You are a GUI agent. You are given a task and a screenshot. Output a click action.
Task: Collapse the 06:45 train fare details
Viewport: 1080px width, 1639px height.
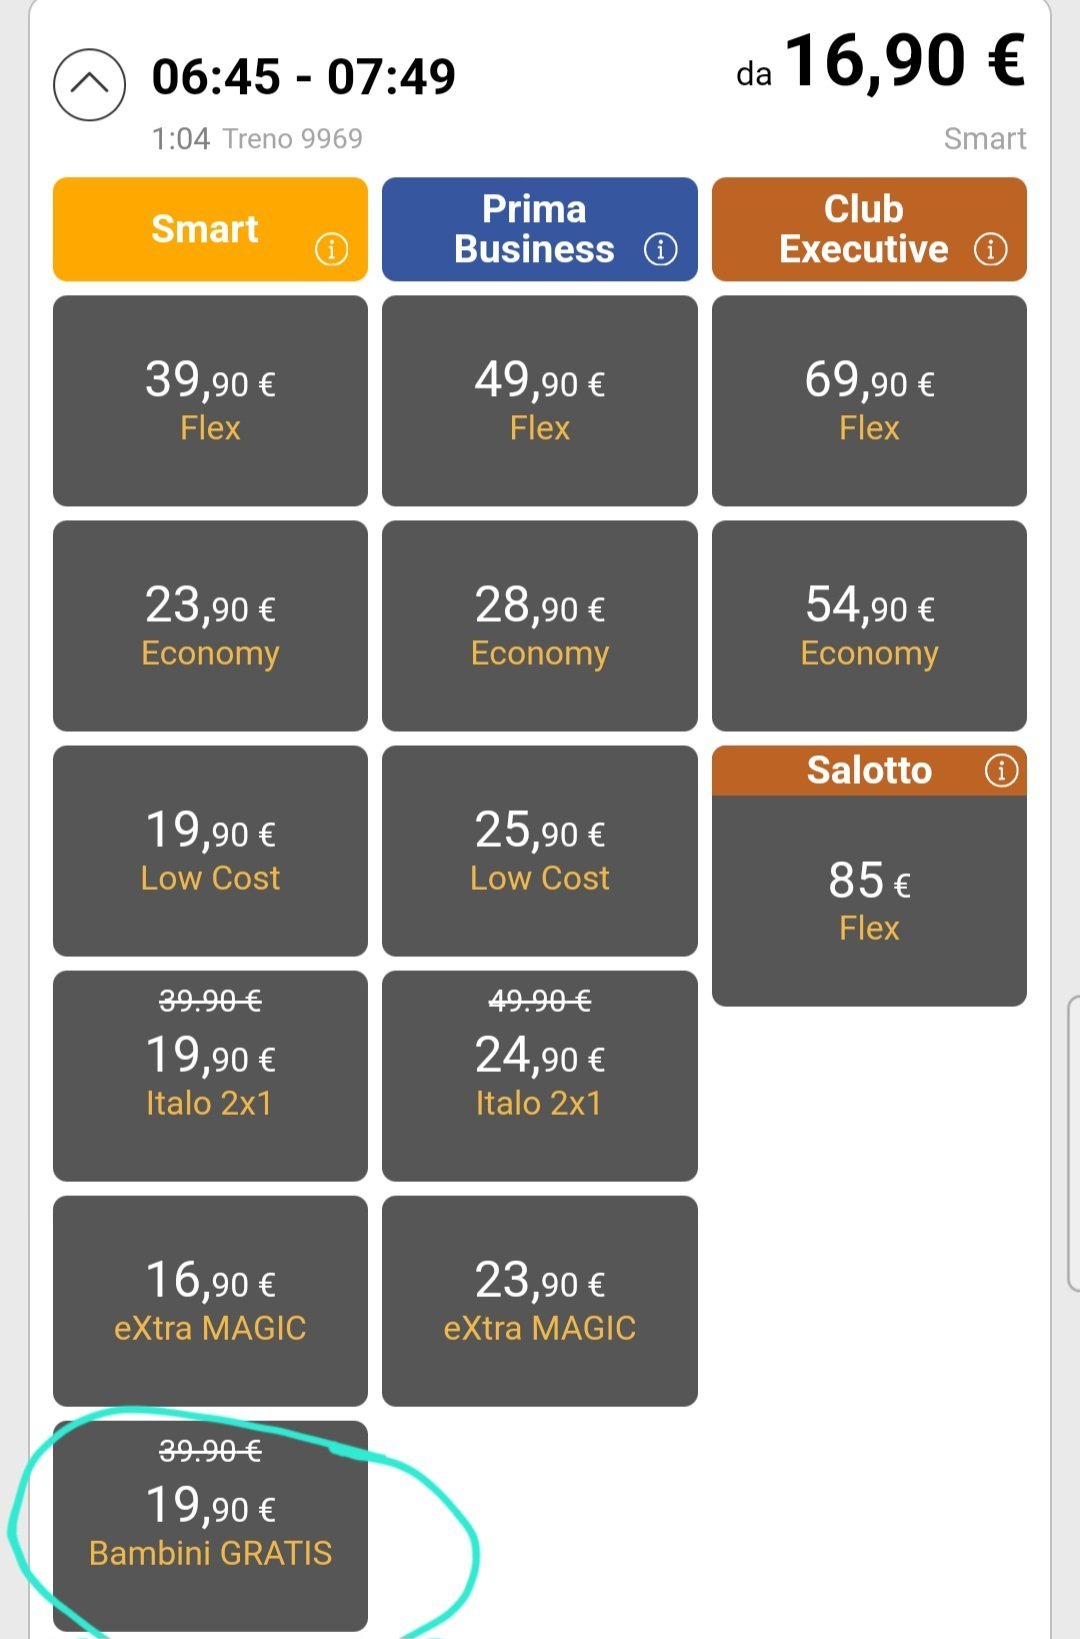(89, 85)
